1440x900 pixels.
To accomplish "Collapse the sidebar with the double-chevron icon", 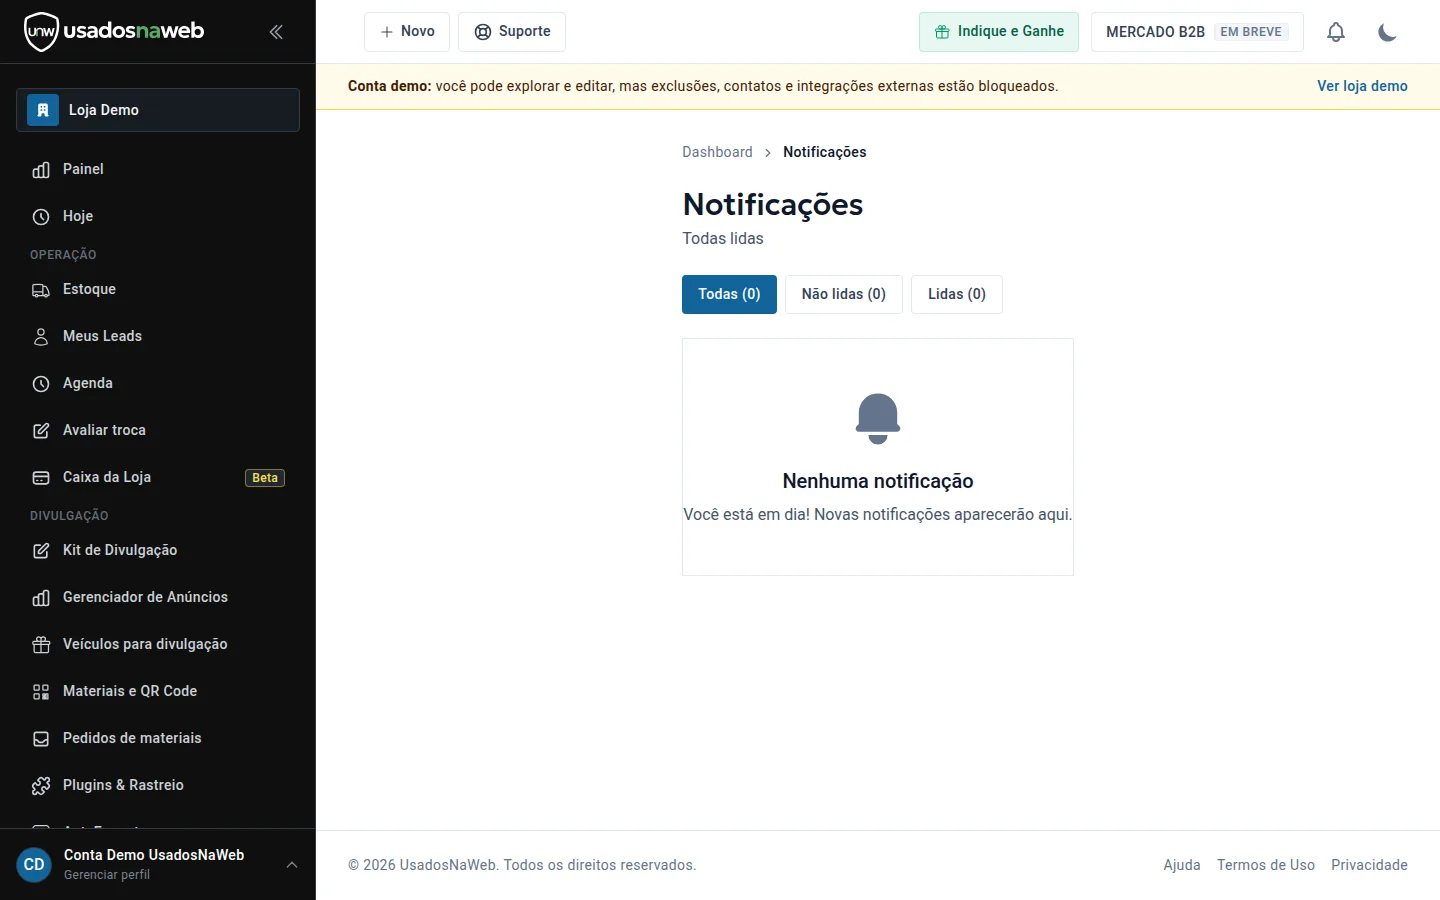I will (x=276, y=32).
